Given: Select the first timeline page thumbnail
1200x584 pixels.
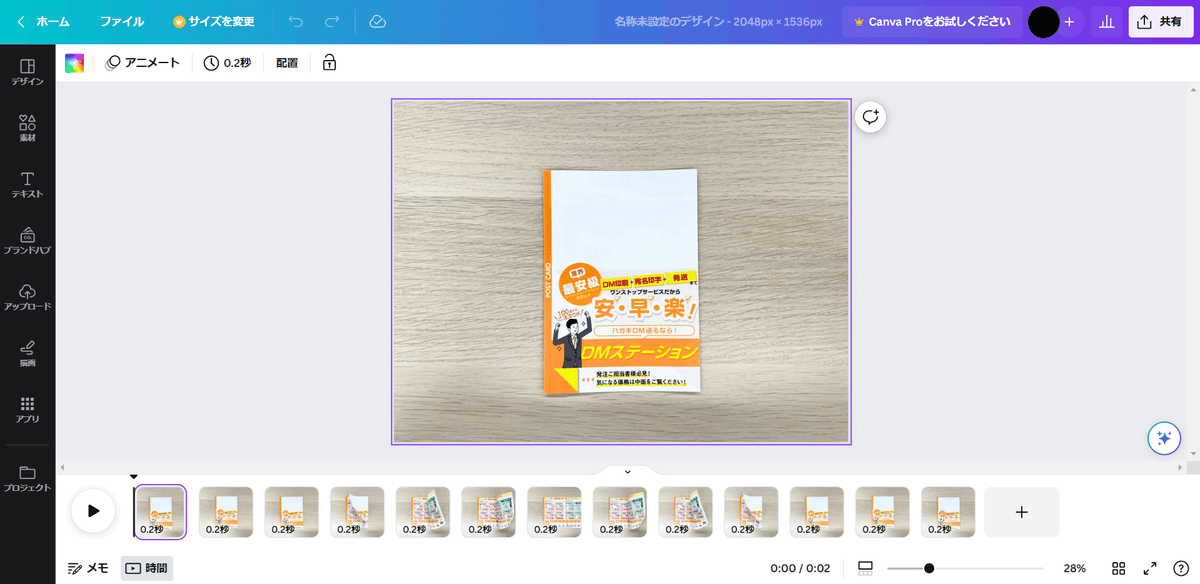Looking at the screenshot, I should pyautogui.click(x=160, y=512).
